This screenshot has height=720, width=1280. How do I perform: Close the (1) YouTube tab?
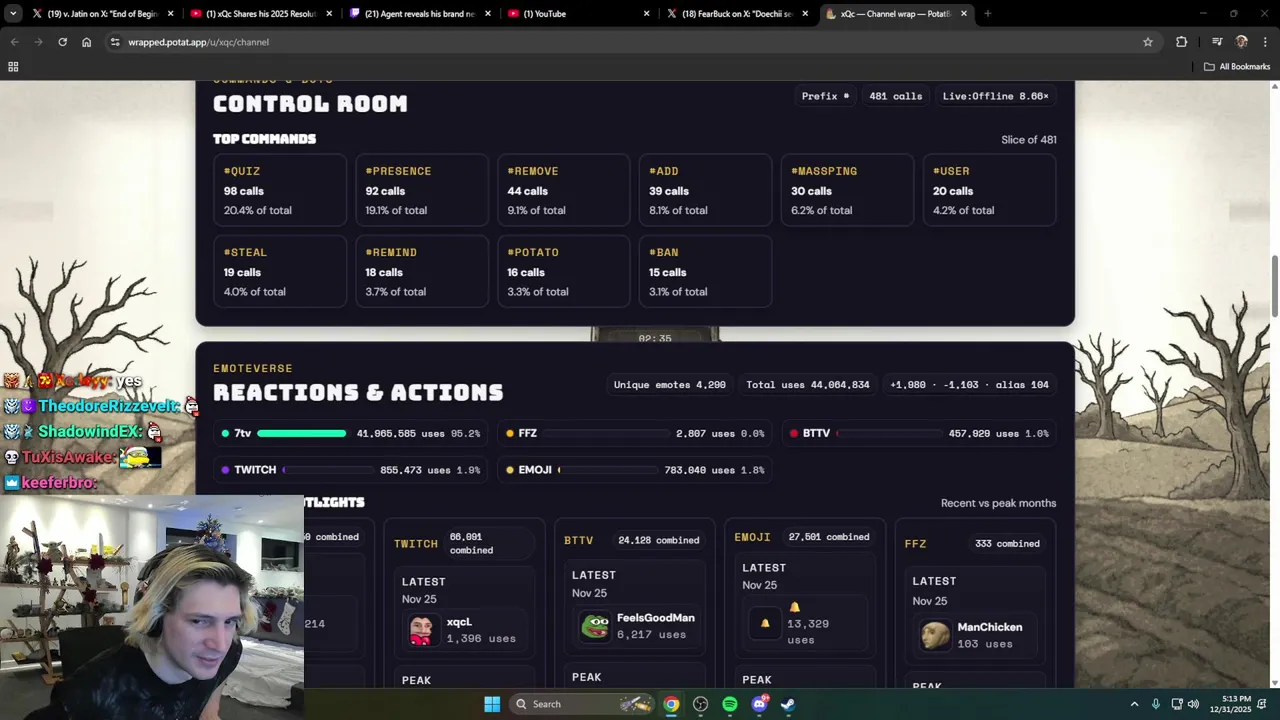tap(646, 13)
